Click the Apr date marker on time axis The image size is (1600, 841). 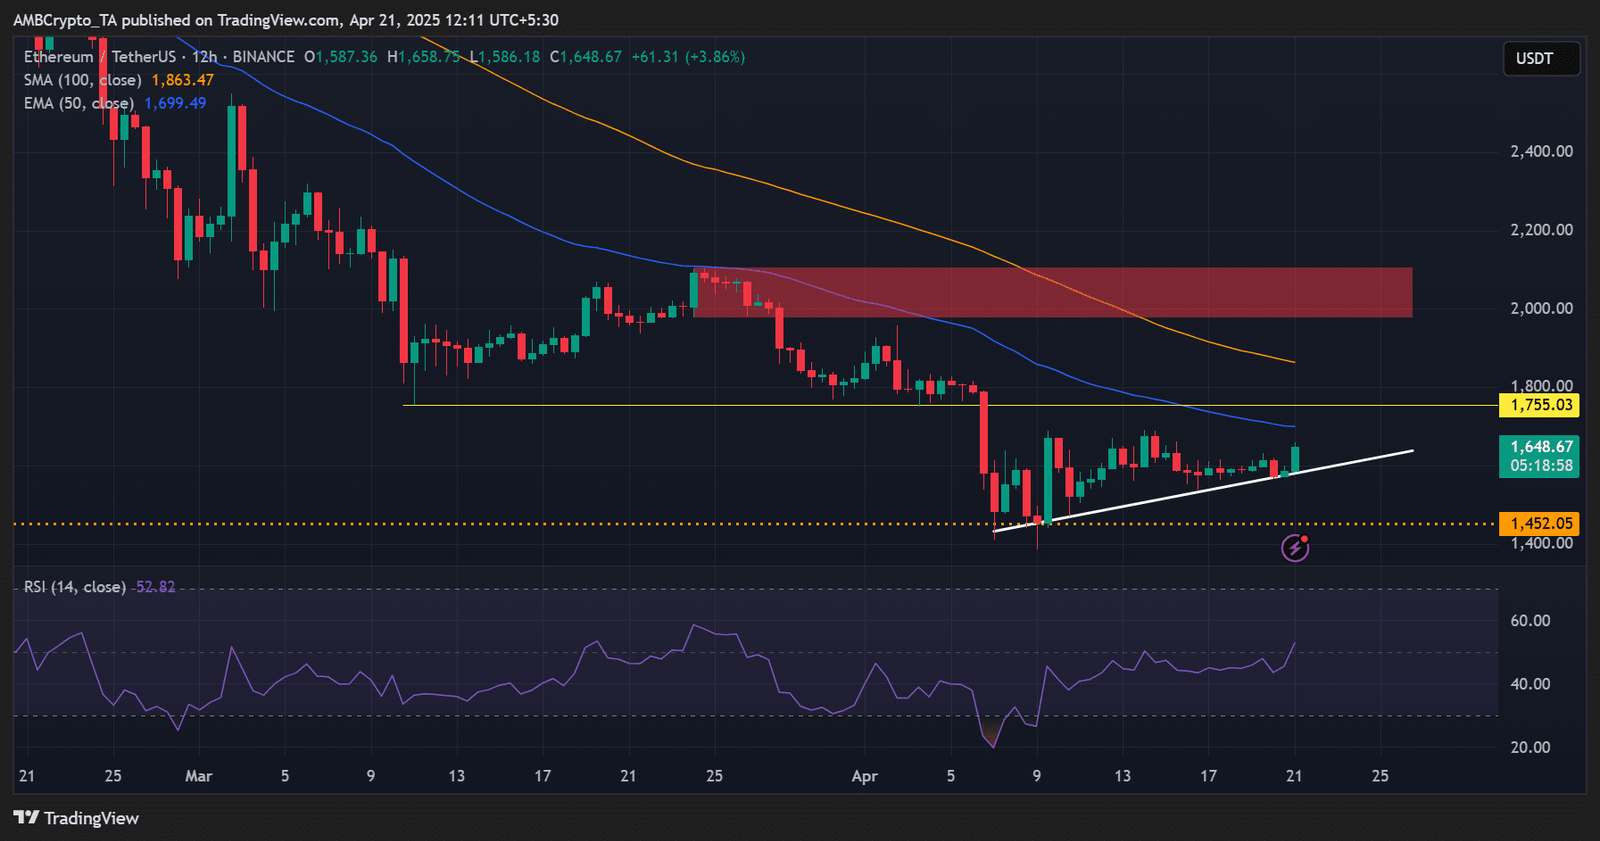point(864,776)
